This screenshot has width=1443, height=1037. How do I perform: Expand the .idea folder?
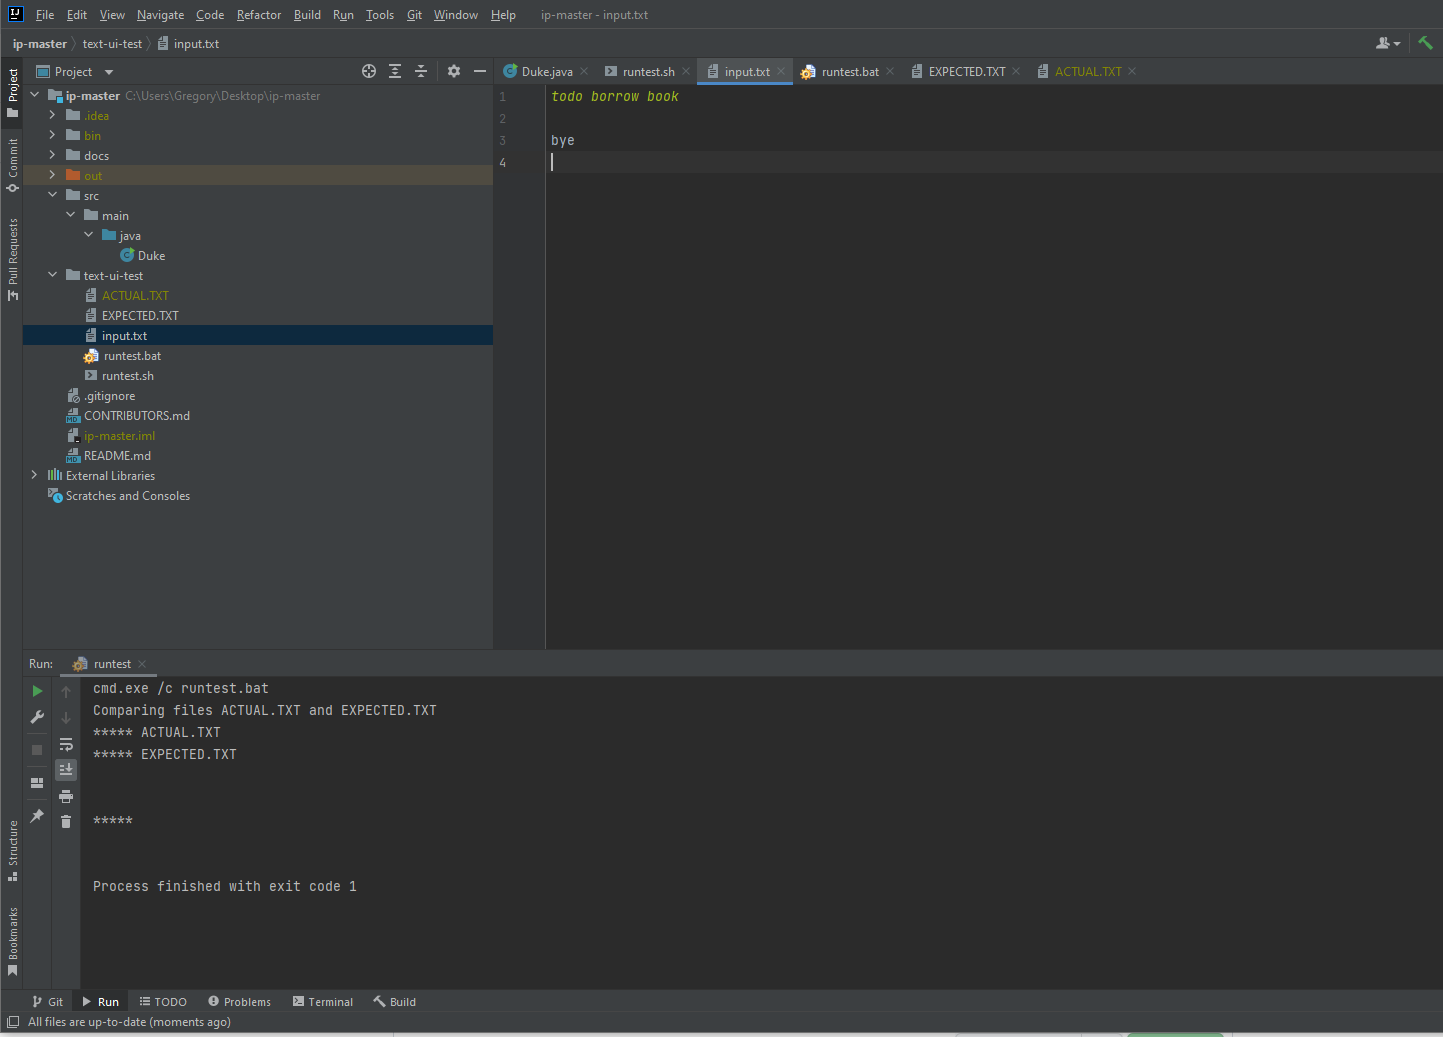coord(52,115)
